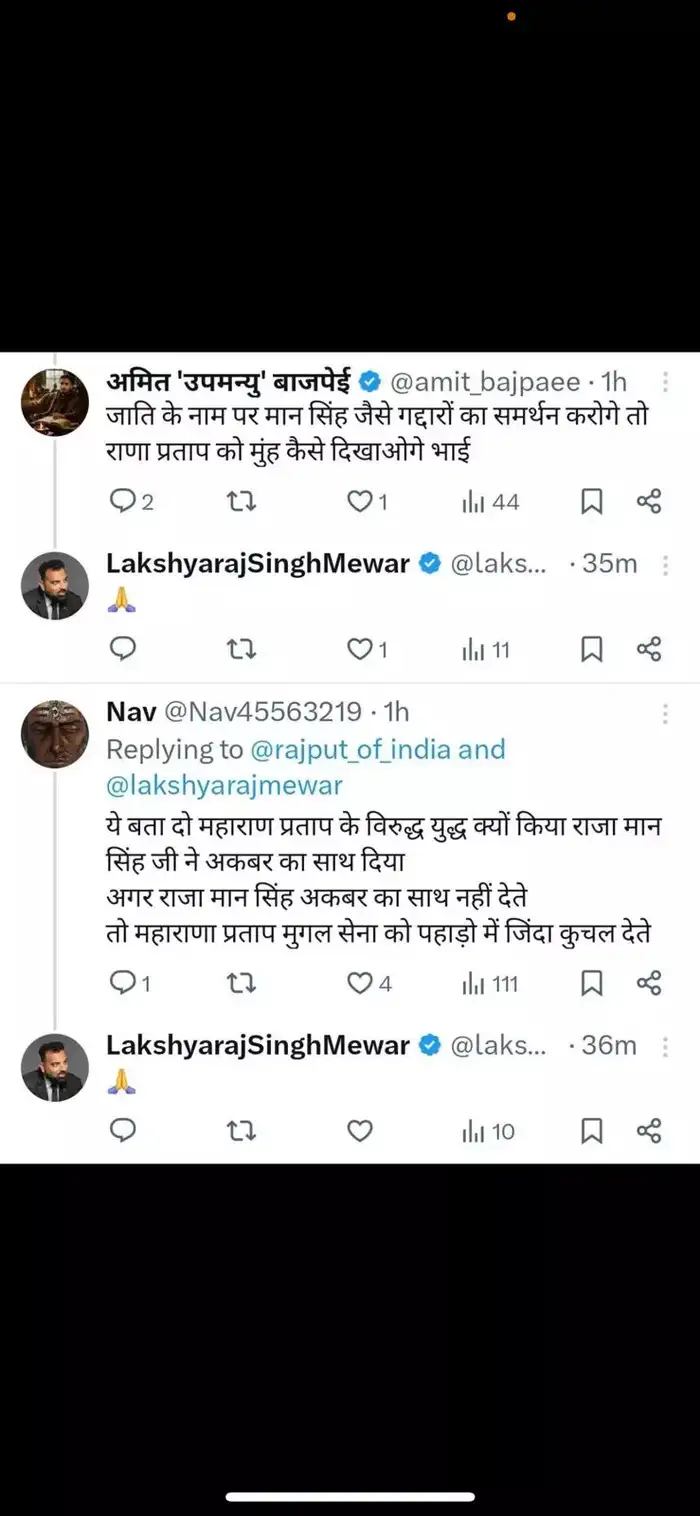Viewport: 700px width, 1516px height.
Task: Open the more options menu on Nav's tweet
Action: point(666,712)
